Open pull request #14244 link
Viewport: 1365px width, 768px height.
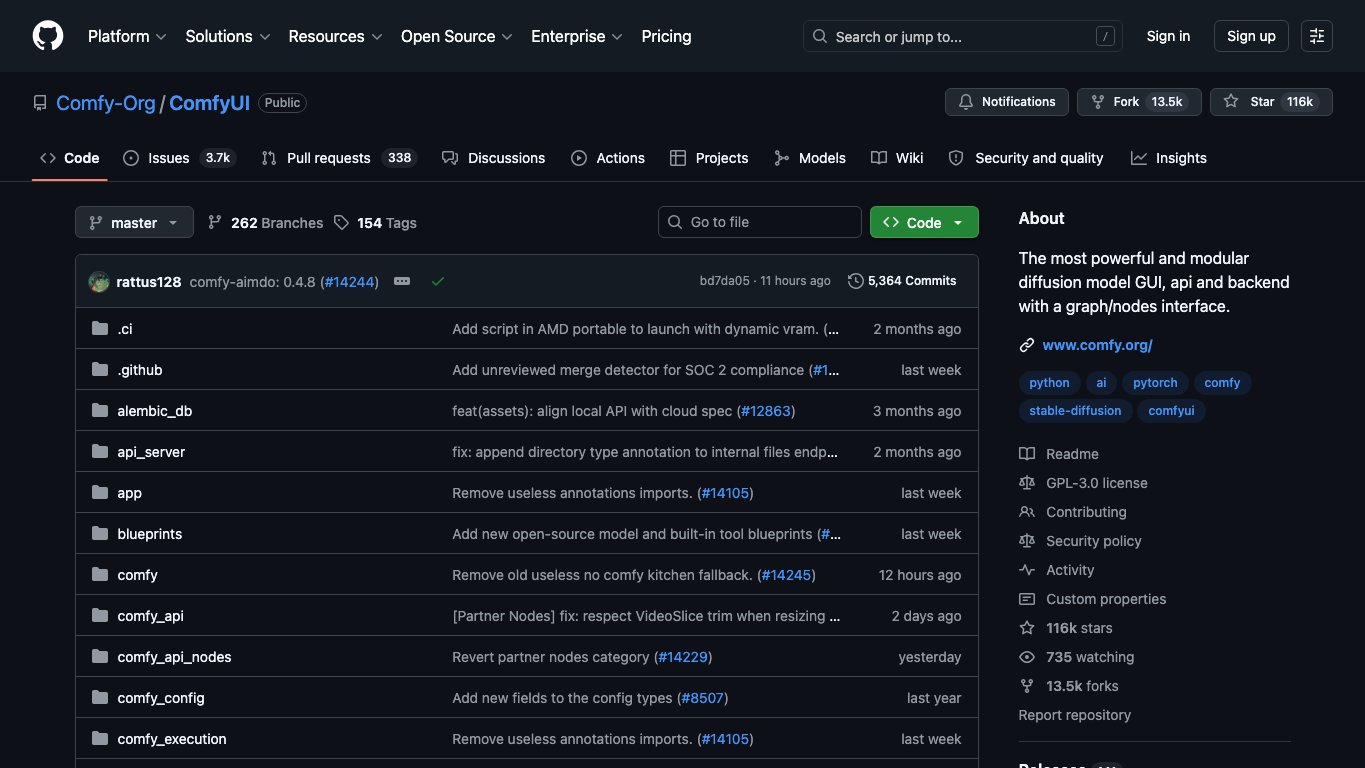click(349, 282)
